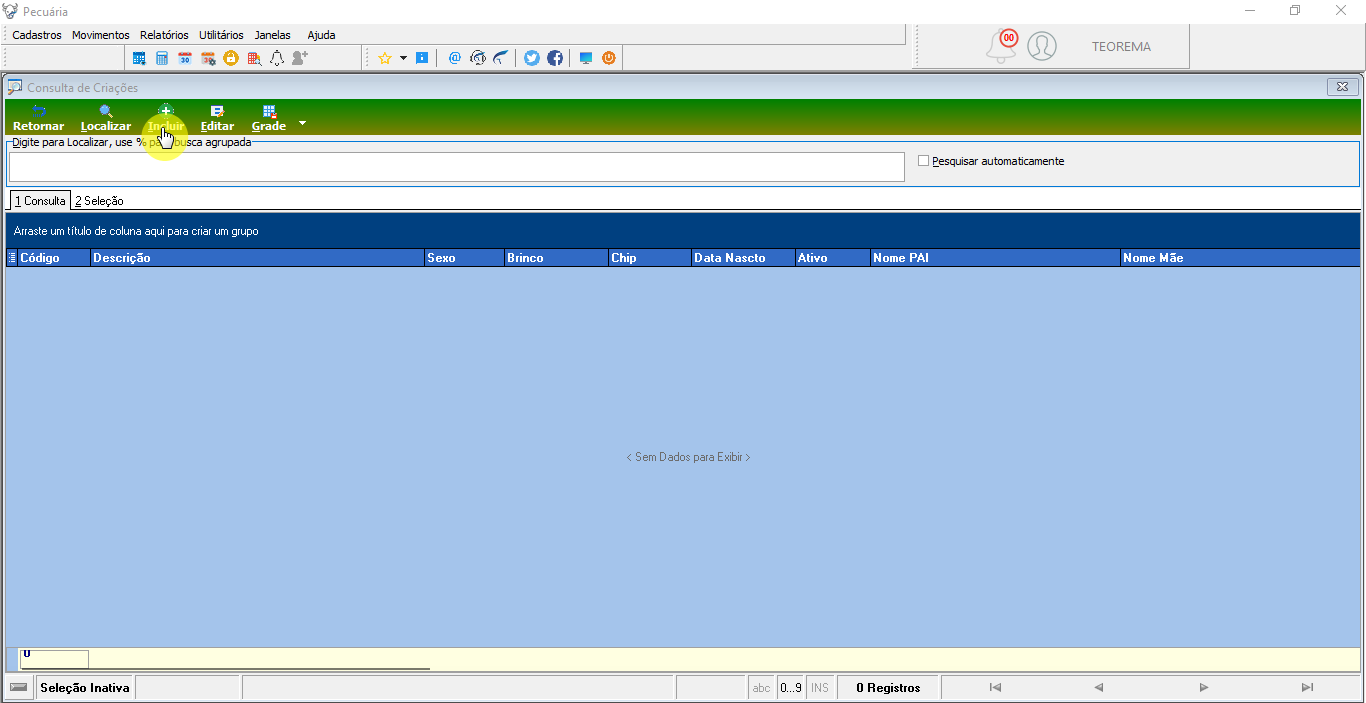Click the Editar toolbar button
Image resolution: width=1366 pixels, height=703 pixels.
pos(217,118)
